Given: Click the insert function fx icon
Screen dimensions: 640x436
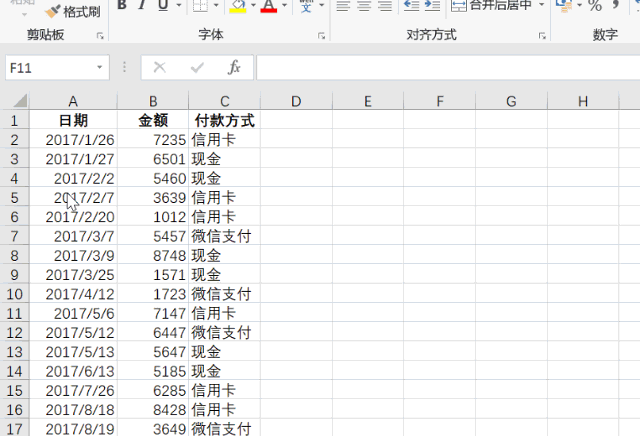Looking at the screenshot, I should 234,67.
